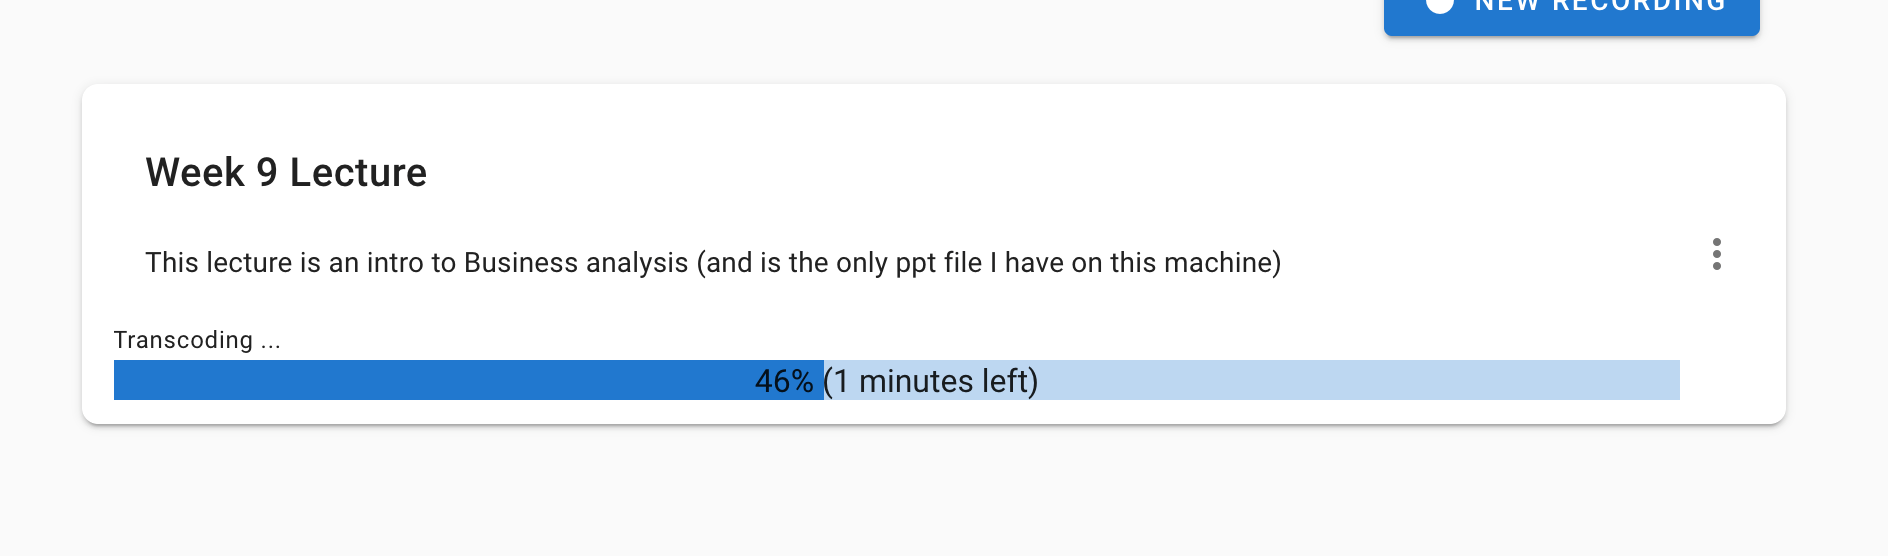Click the 'NEW RECORDING' label text

pos(1600,6)
